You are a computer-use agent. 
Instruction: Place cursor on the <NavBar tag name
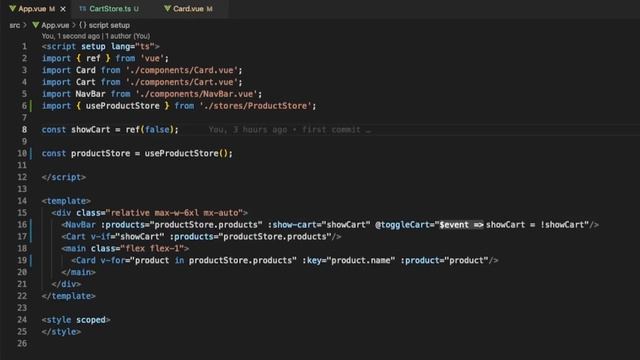pos(78,224)
